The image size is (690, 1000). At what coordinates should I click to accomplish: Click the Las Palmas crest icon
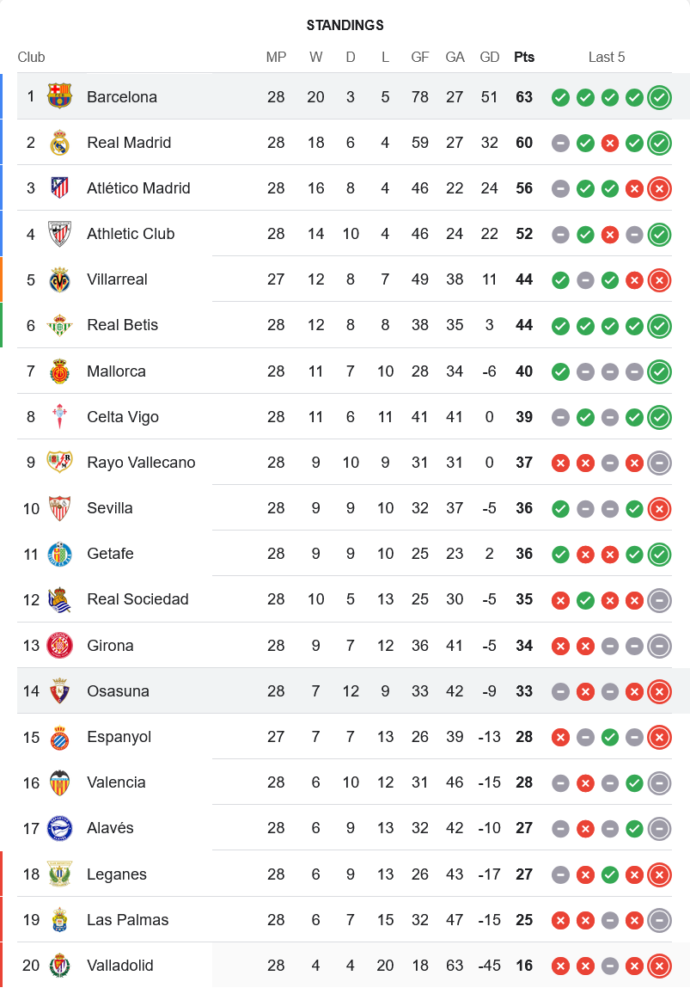(60, 920)
